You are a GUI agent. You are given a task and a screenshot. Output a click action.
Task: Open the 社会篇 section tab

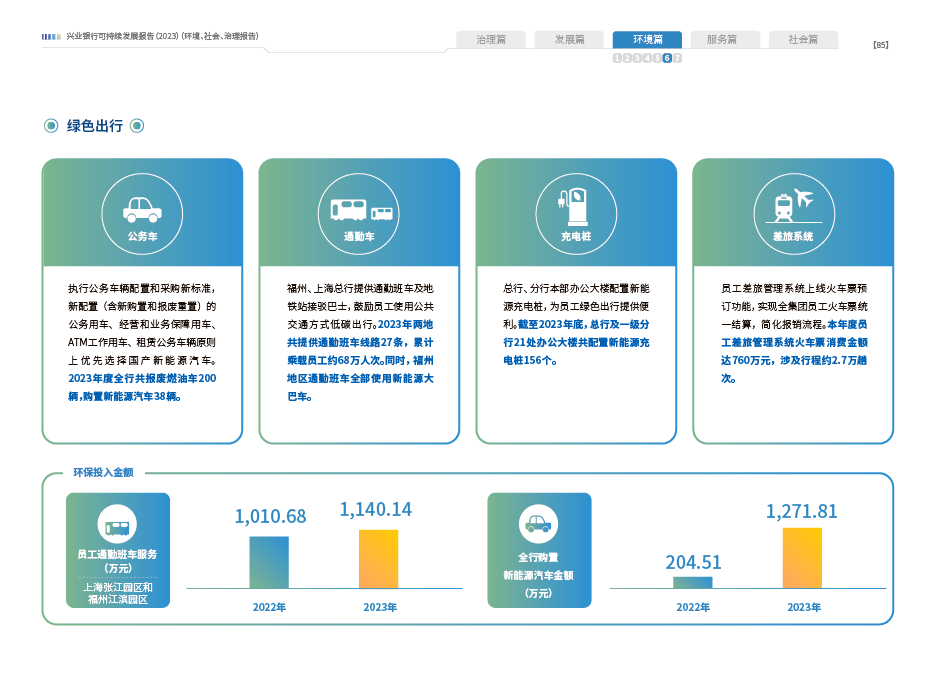tap(803, 40)
